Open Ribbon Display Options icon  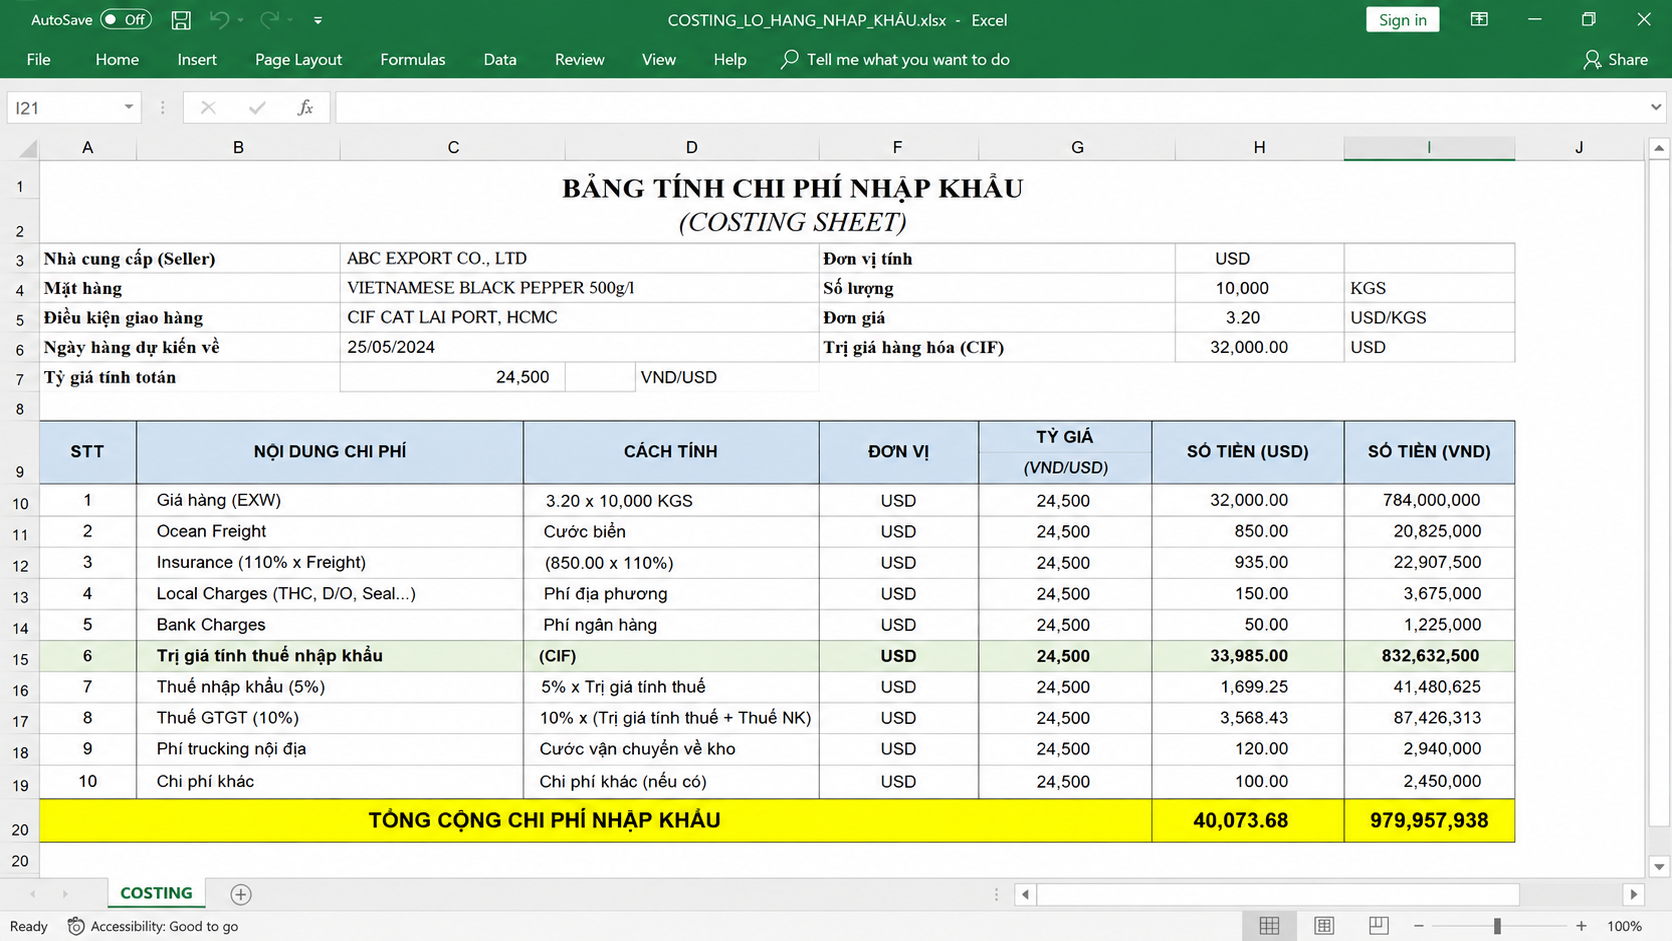point(1479,19)
